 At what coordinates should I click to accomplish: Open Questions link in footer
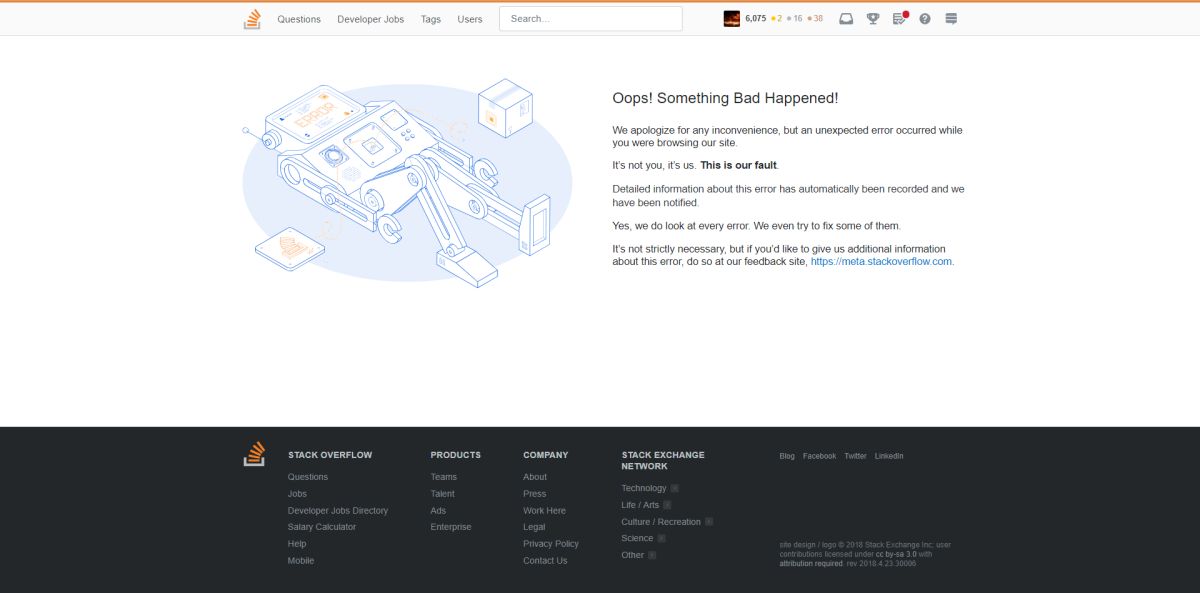[x=308, y=477]
